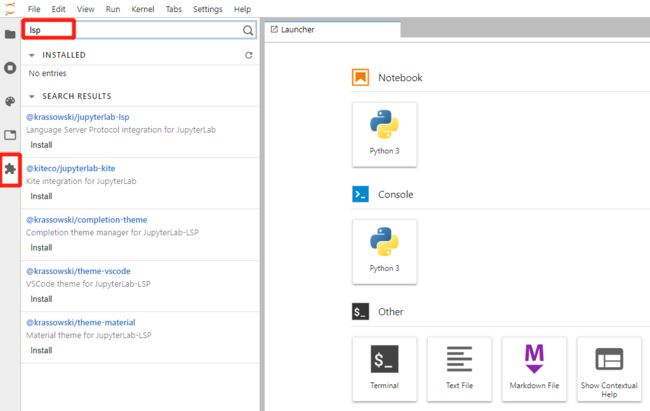Click the search magnifier icon

248,30
